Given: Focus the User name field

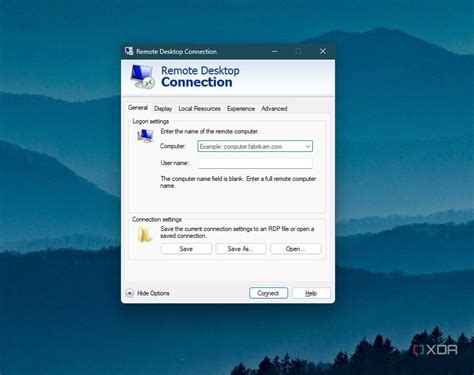Looking at the screenshot, I should pos(255,163).
